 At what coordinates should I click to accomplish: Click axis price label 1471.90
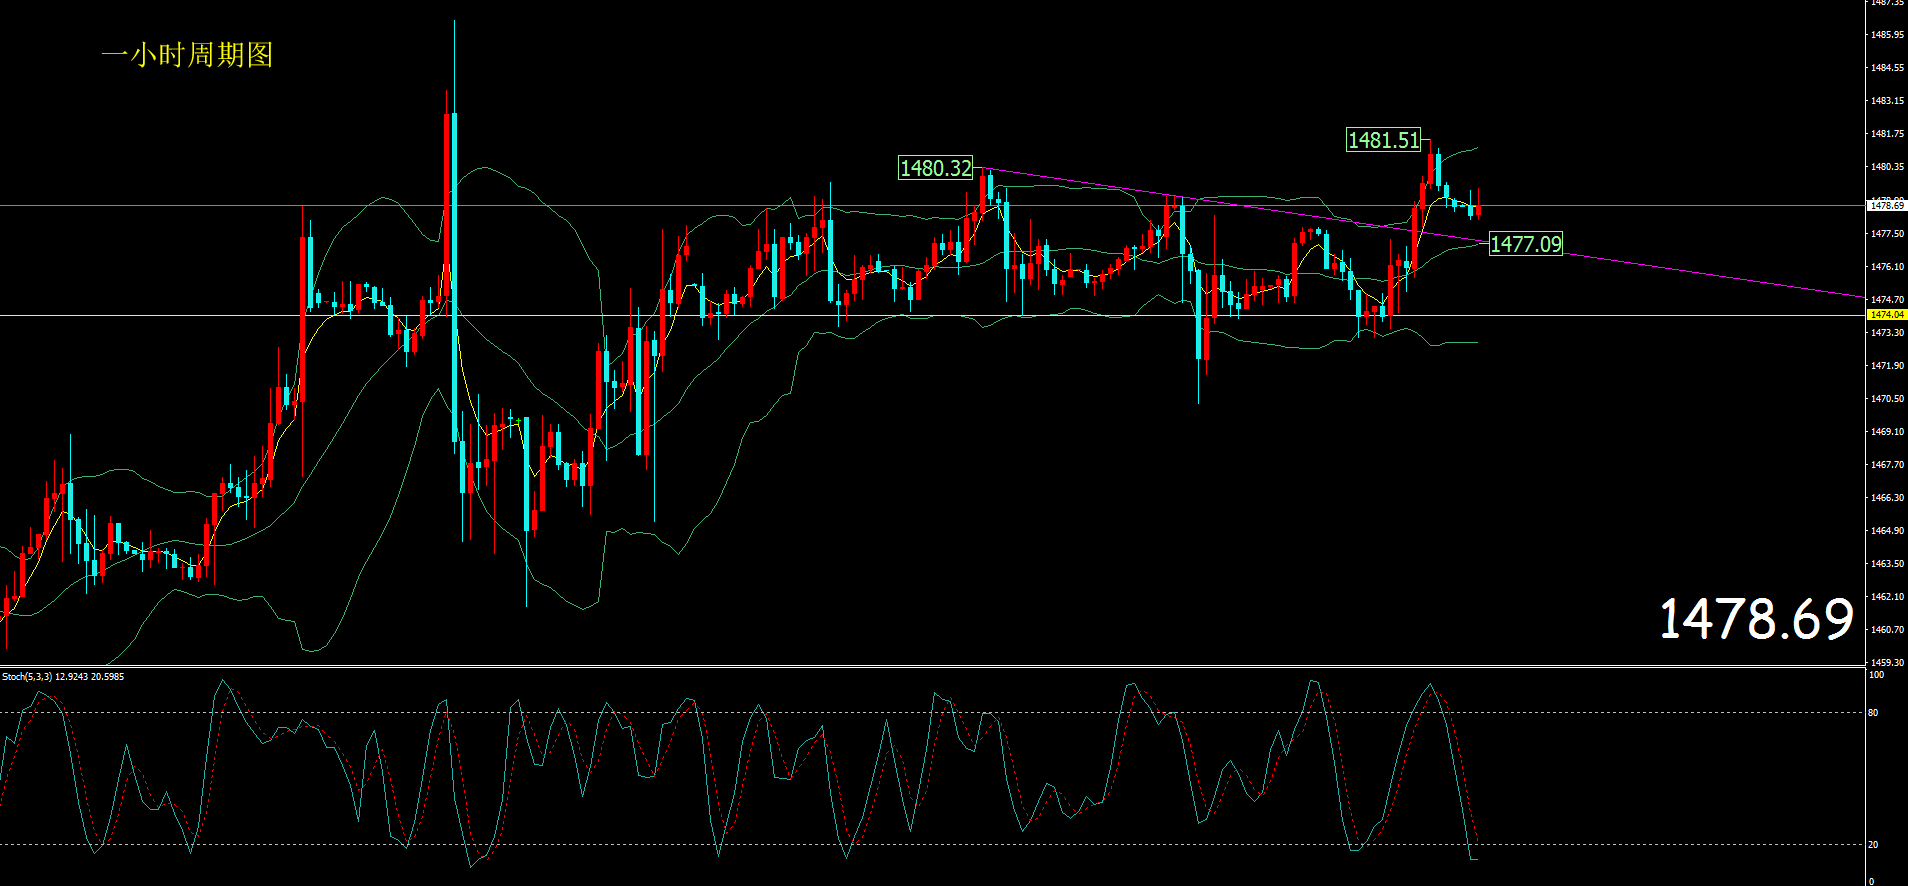tap(1887, 366)
